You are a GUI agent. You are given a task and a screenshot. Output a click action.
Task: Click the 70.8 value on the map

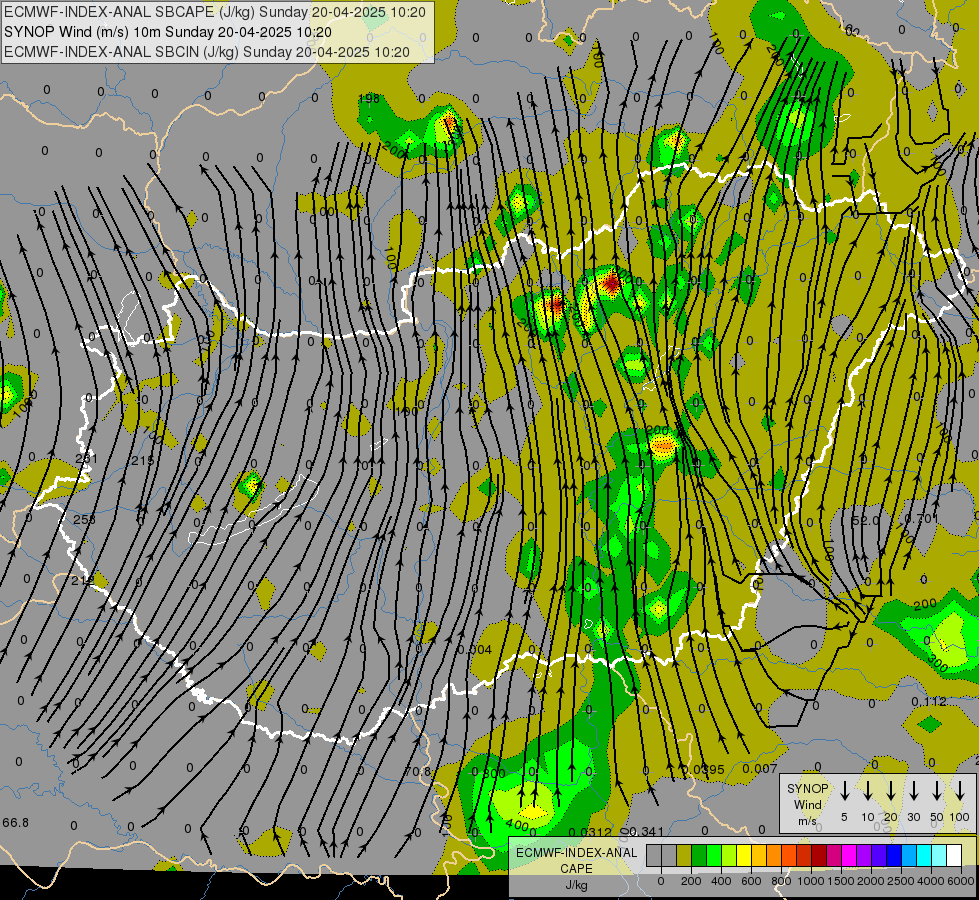pyautogui.click(x=417, y=771)
